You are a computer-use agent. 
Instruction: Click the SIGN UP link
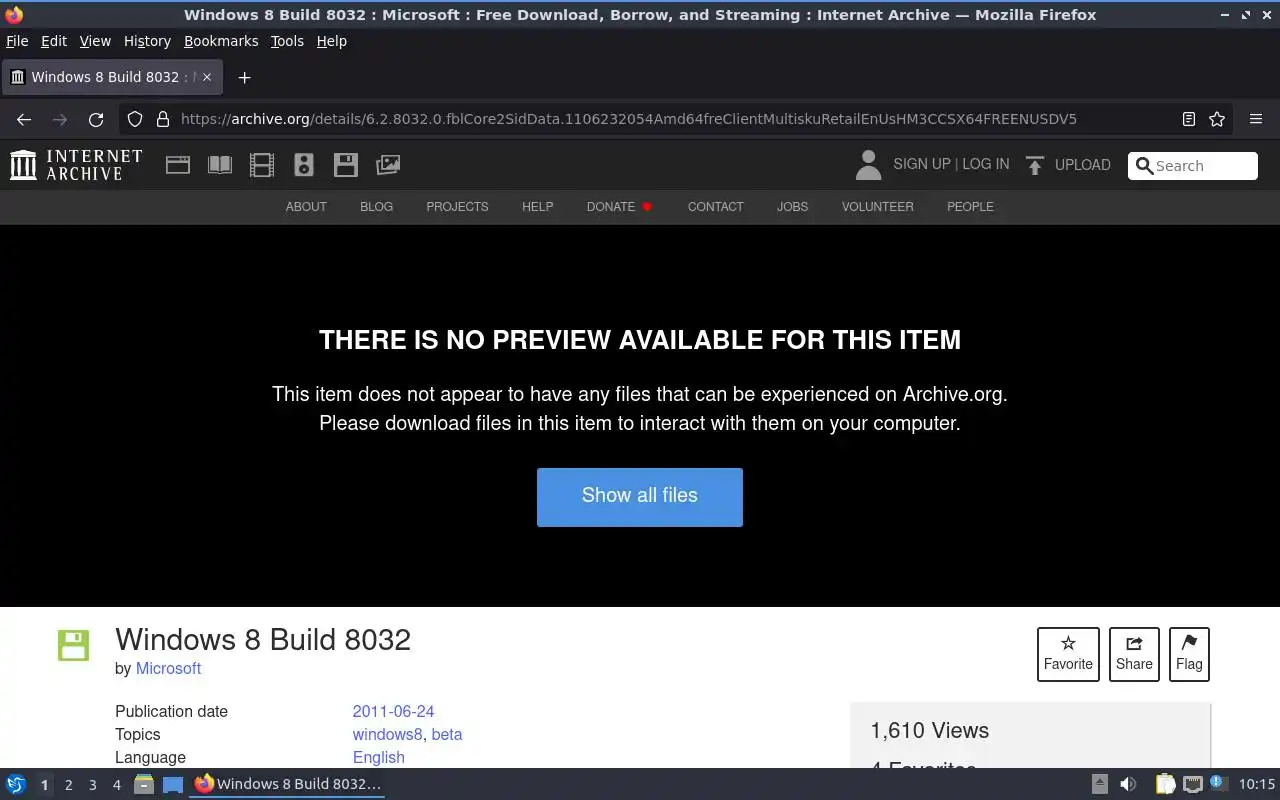tap(921, 164)
